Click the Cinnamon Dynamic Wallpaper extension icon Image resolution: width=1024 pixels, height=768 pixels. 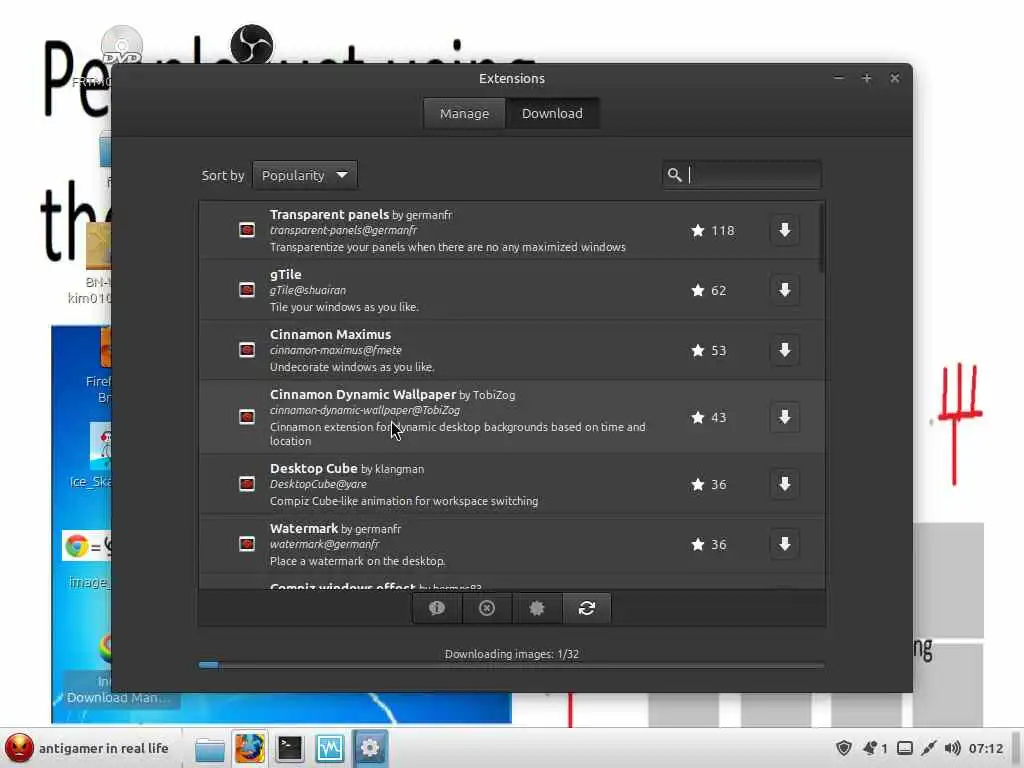[x=247, y=417]
